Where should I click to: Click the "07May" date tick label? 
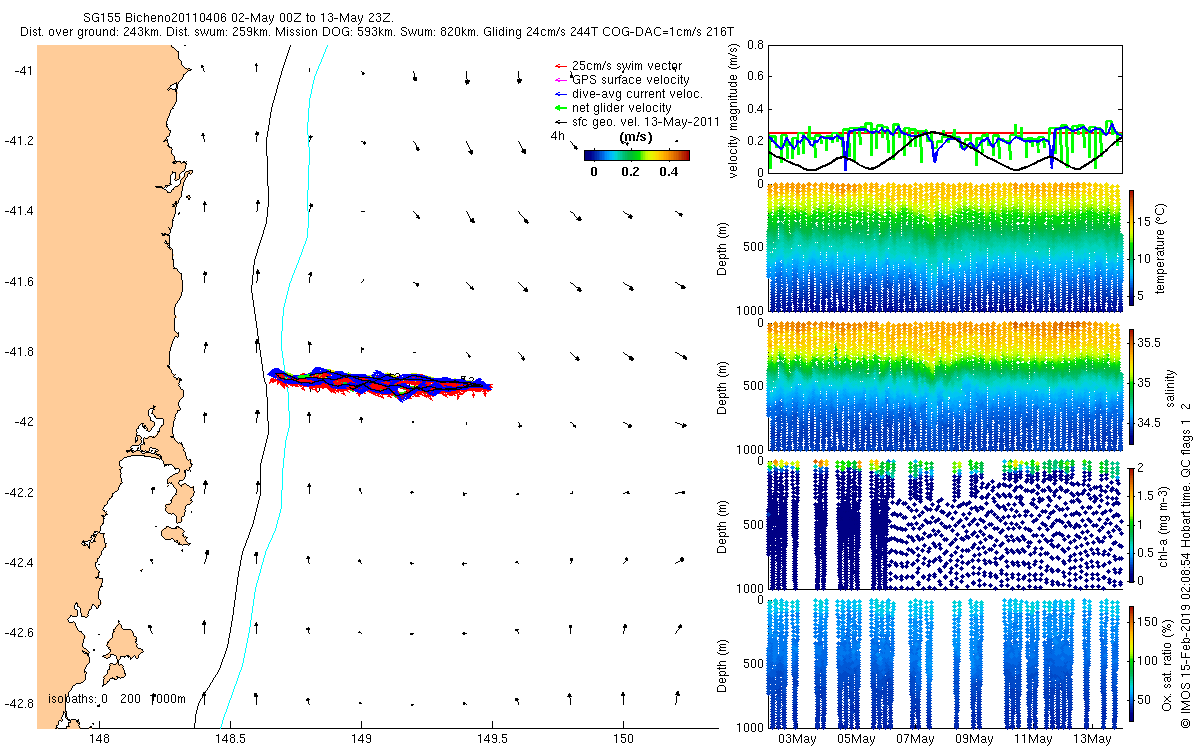(x=915, y=739)
